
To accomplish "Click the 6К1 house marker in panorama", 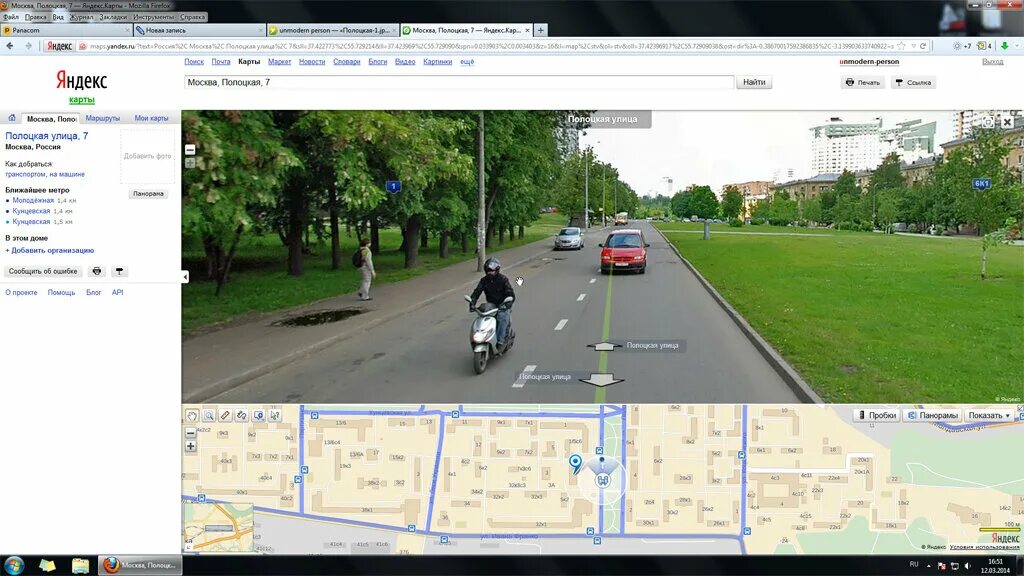I will tap(982, 184).
